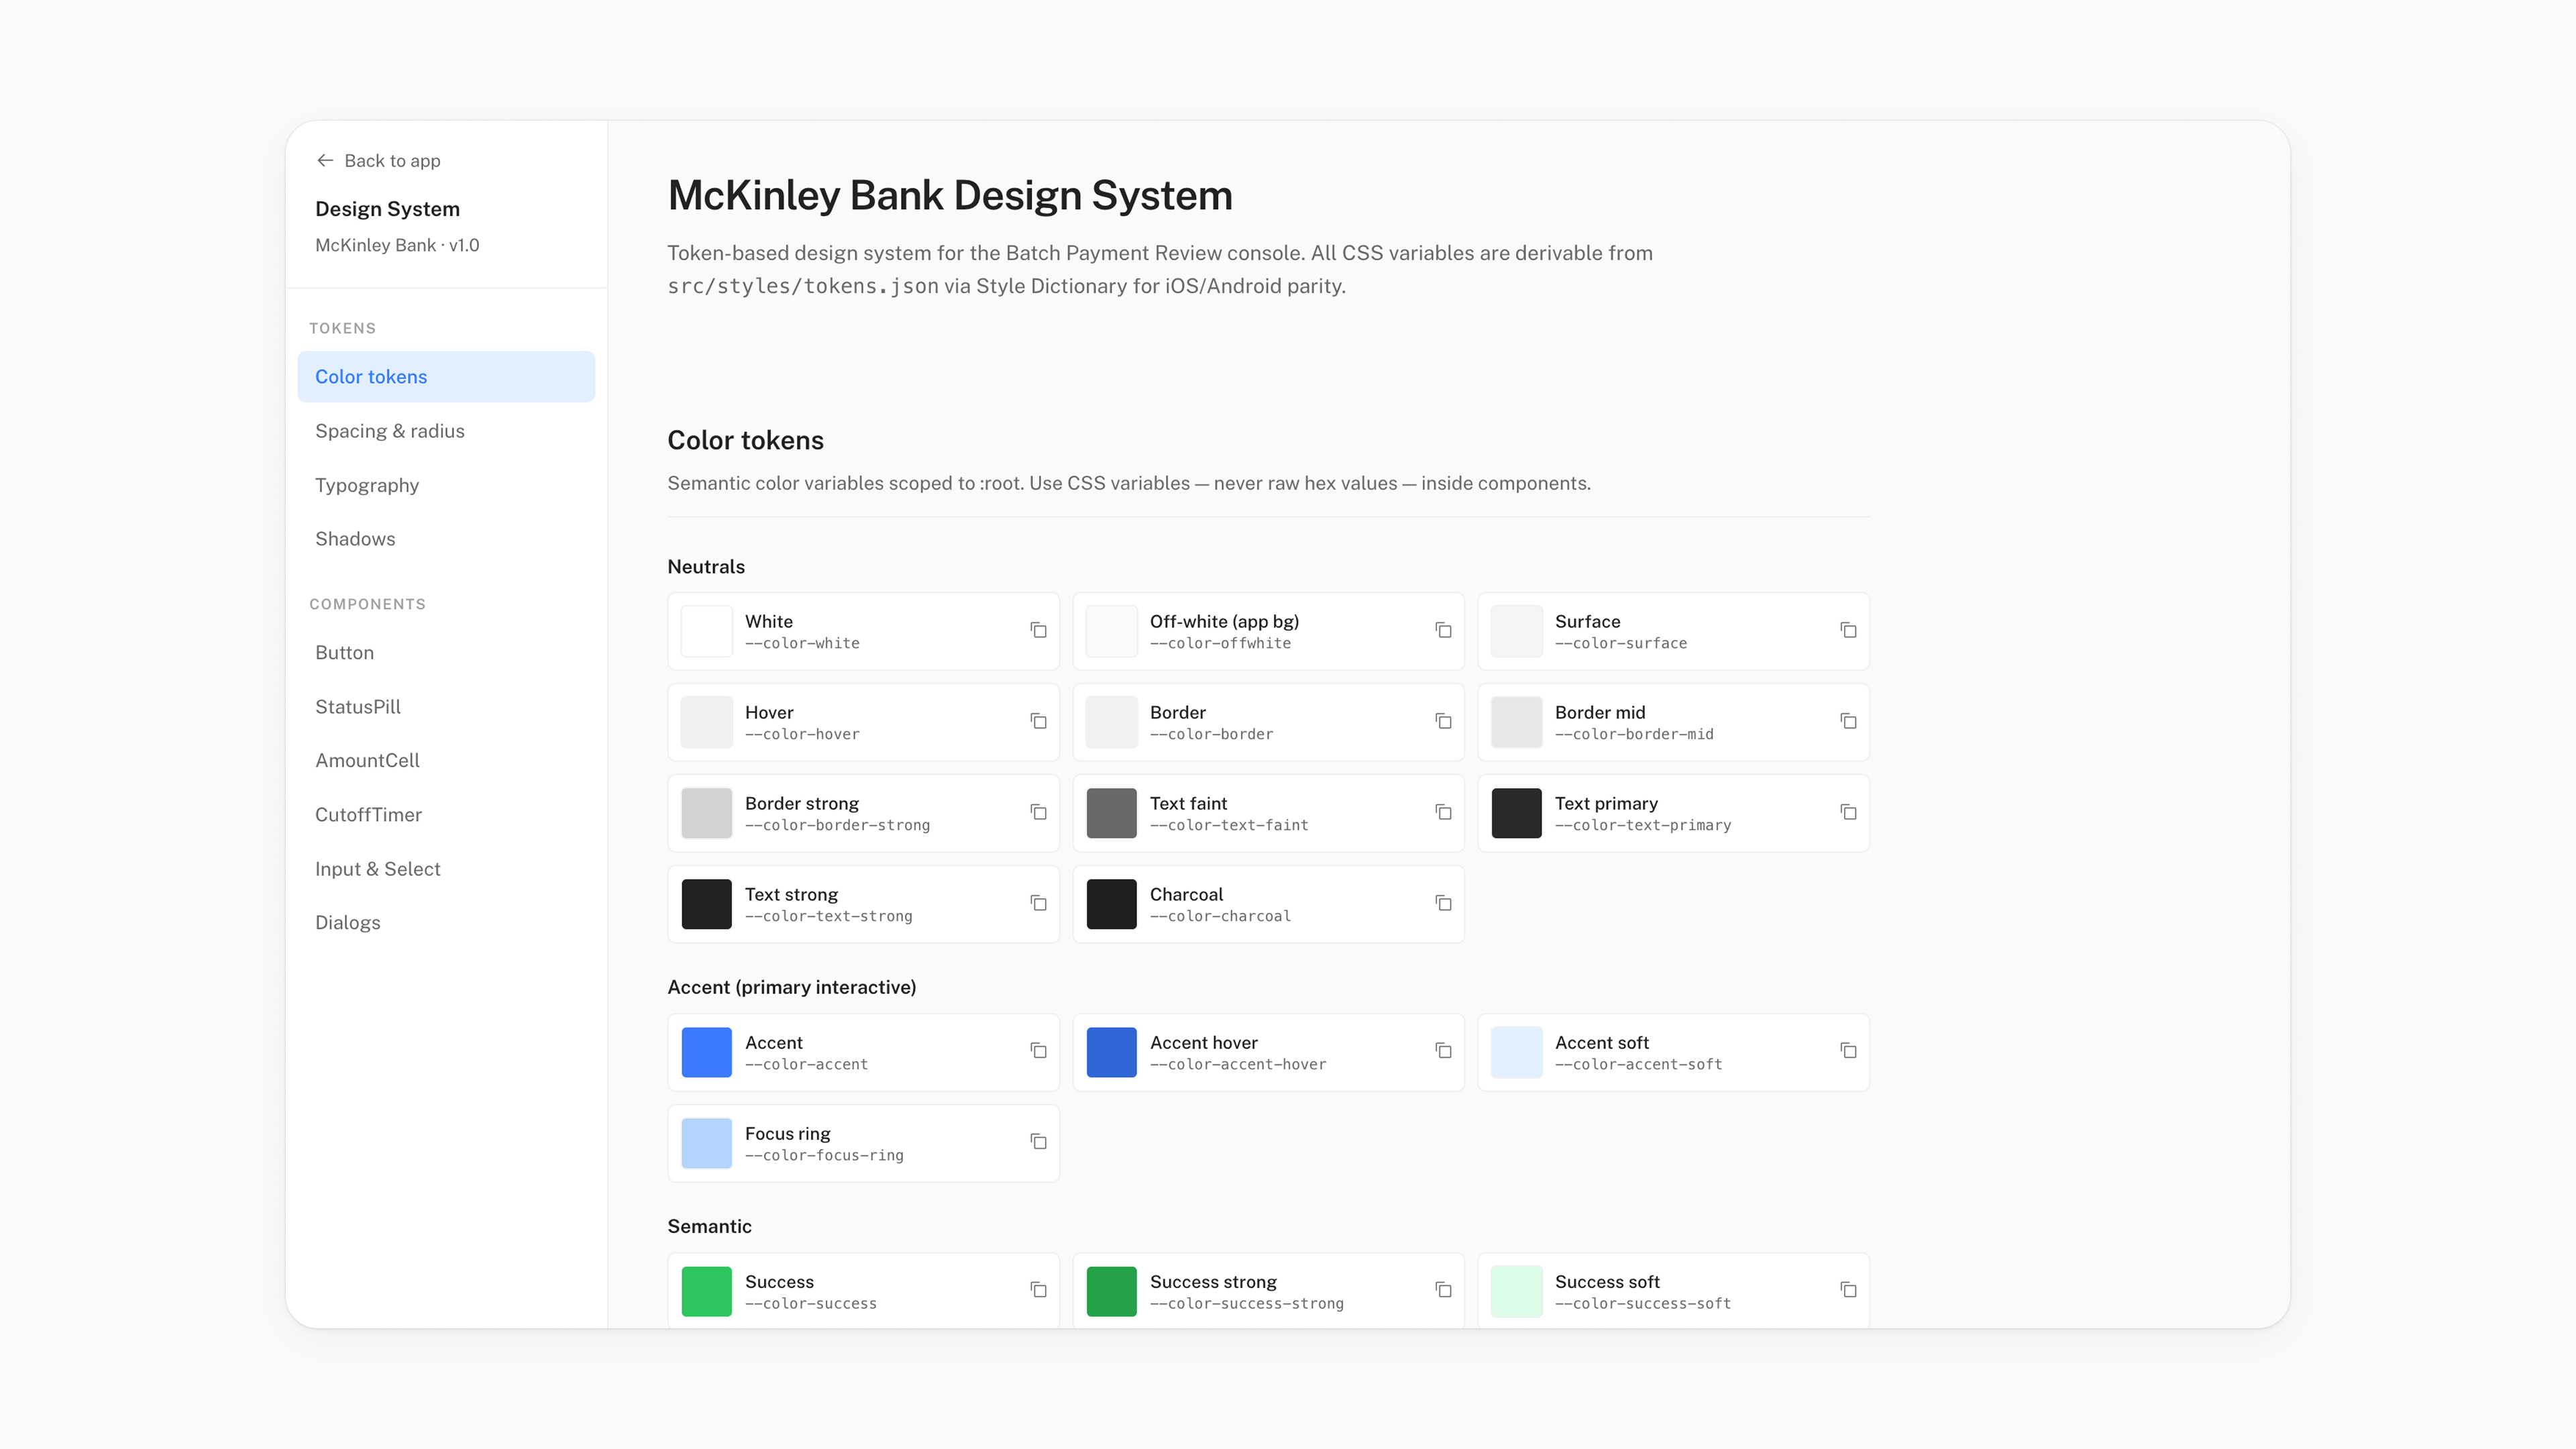This screenshot has height=1449, width=2576.
Task: Click the src/styles/tokens.json path text
Action: [x=803, y=286]
